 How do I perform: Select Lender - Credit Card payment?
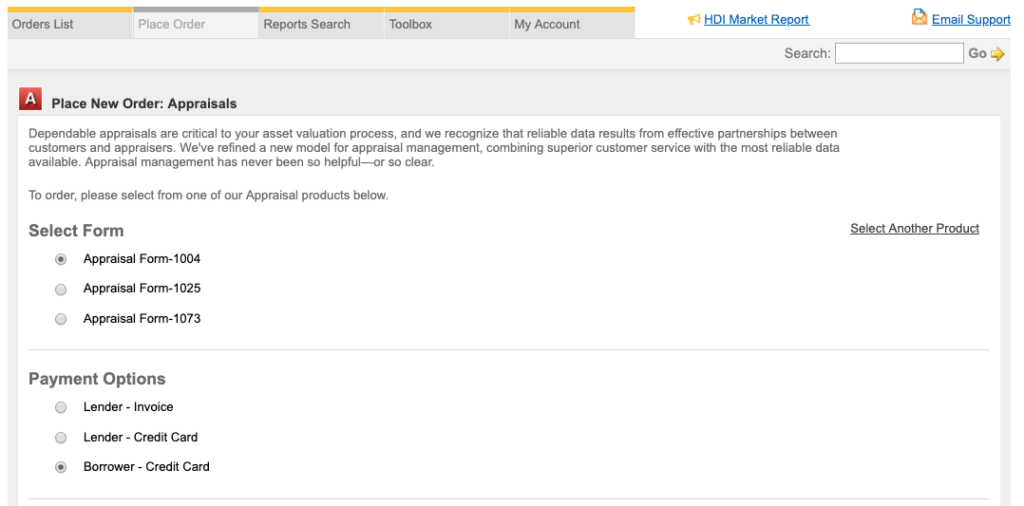coord(61,437)
